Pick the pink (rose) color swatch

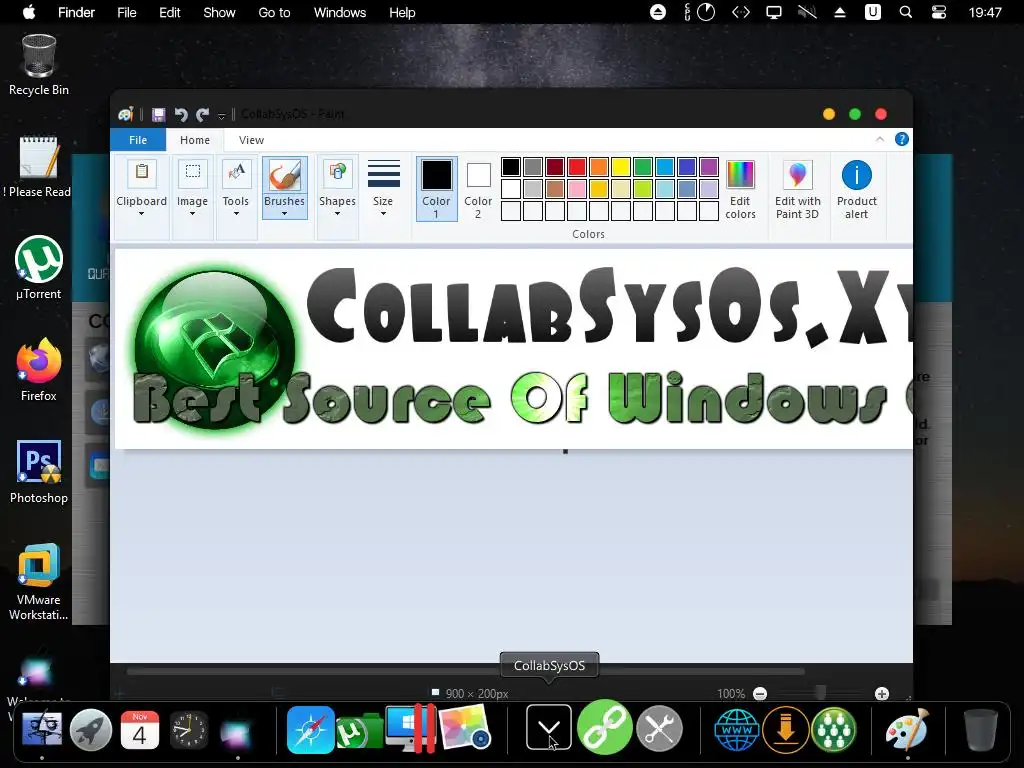click(x=577, y=189)
